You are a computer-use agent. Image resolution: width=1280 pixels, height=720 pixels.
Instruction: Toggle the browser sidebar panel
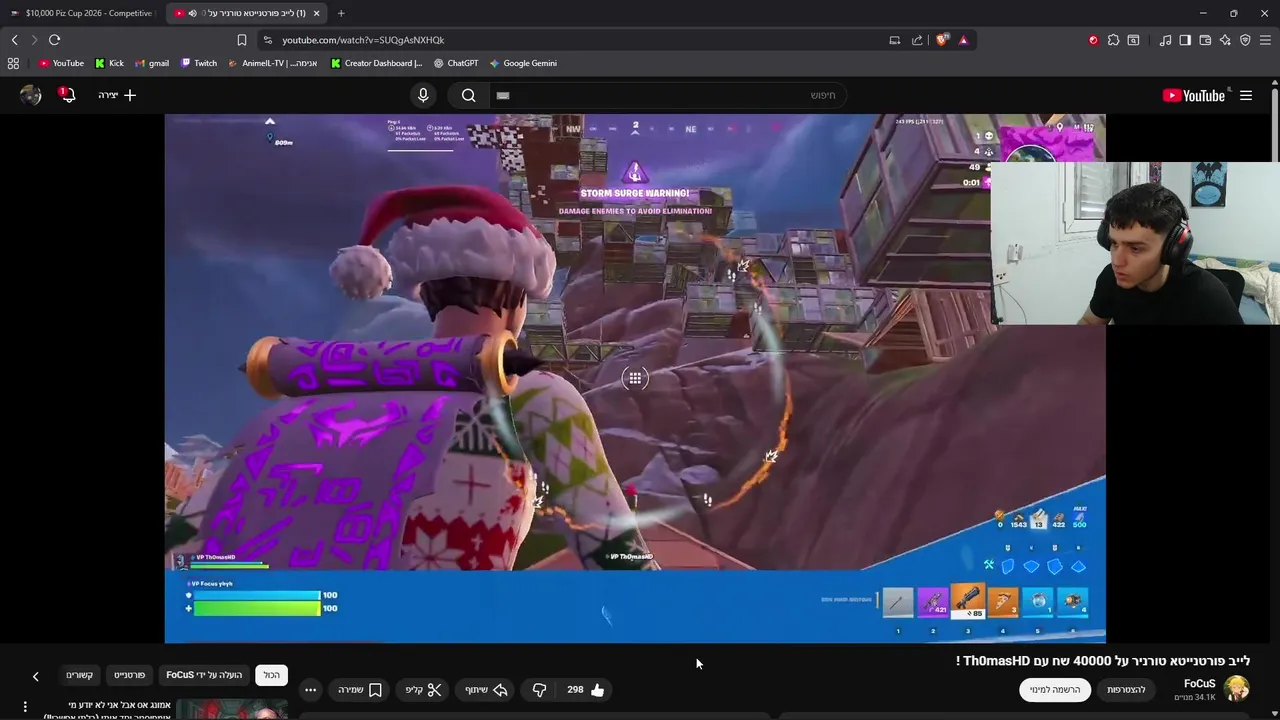pyautogui.click(x=1185, y=40)
